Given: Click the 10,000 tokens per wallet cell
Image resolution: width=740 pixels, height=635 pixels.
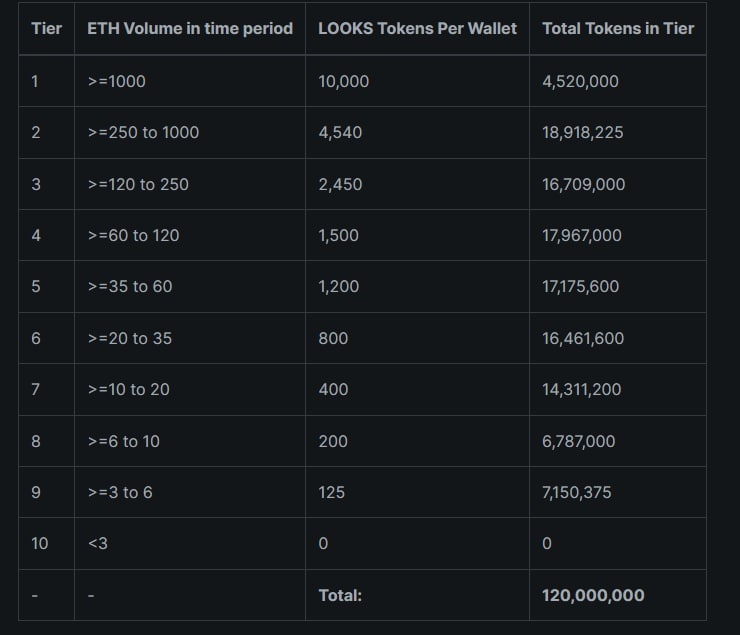Looking at the screenshot, I should (x=417, y=81).
